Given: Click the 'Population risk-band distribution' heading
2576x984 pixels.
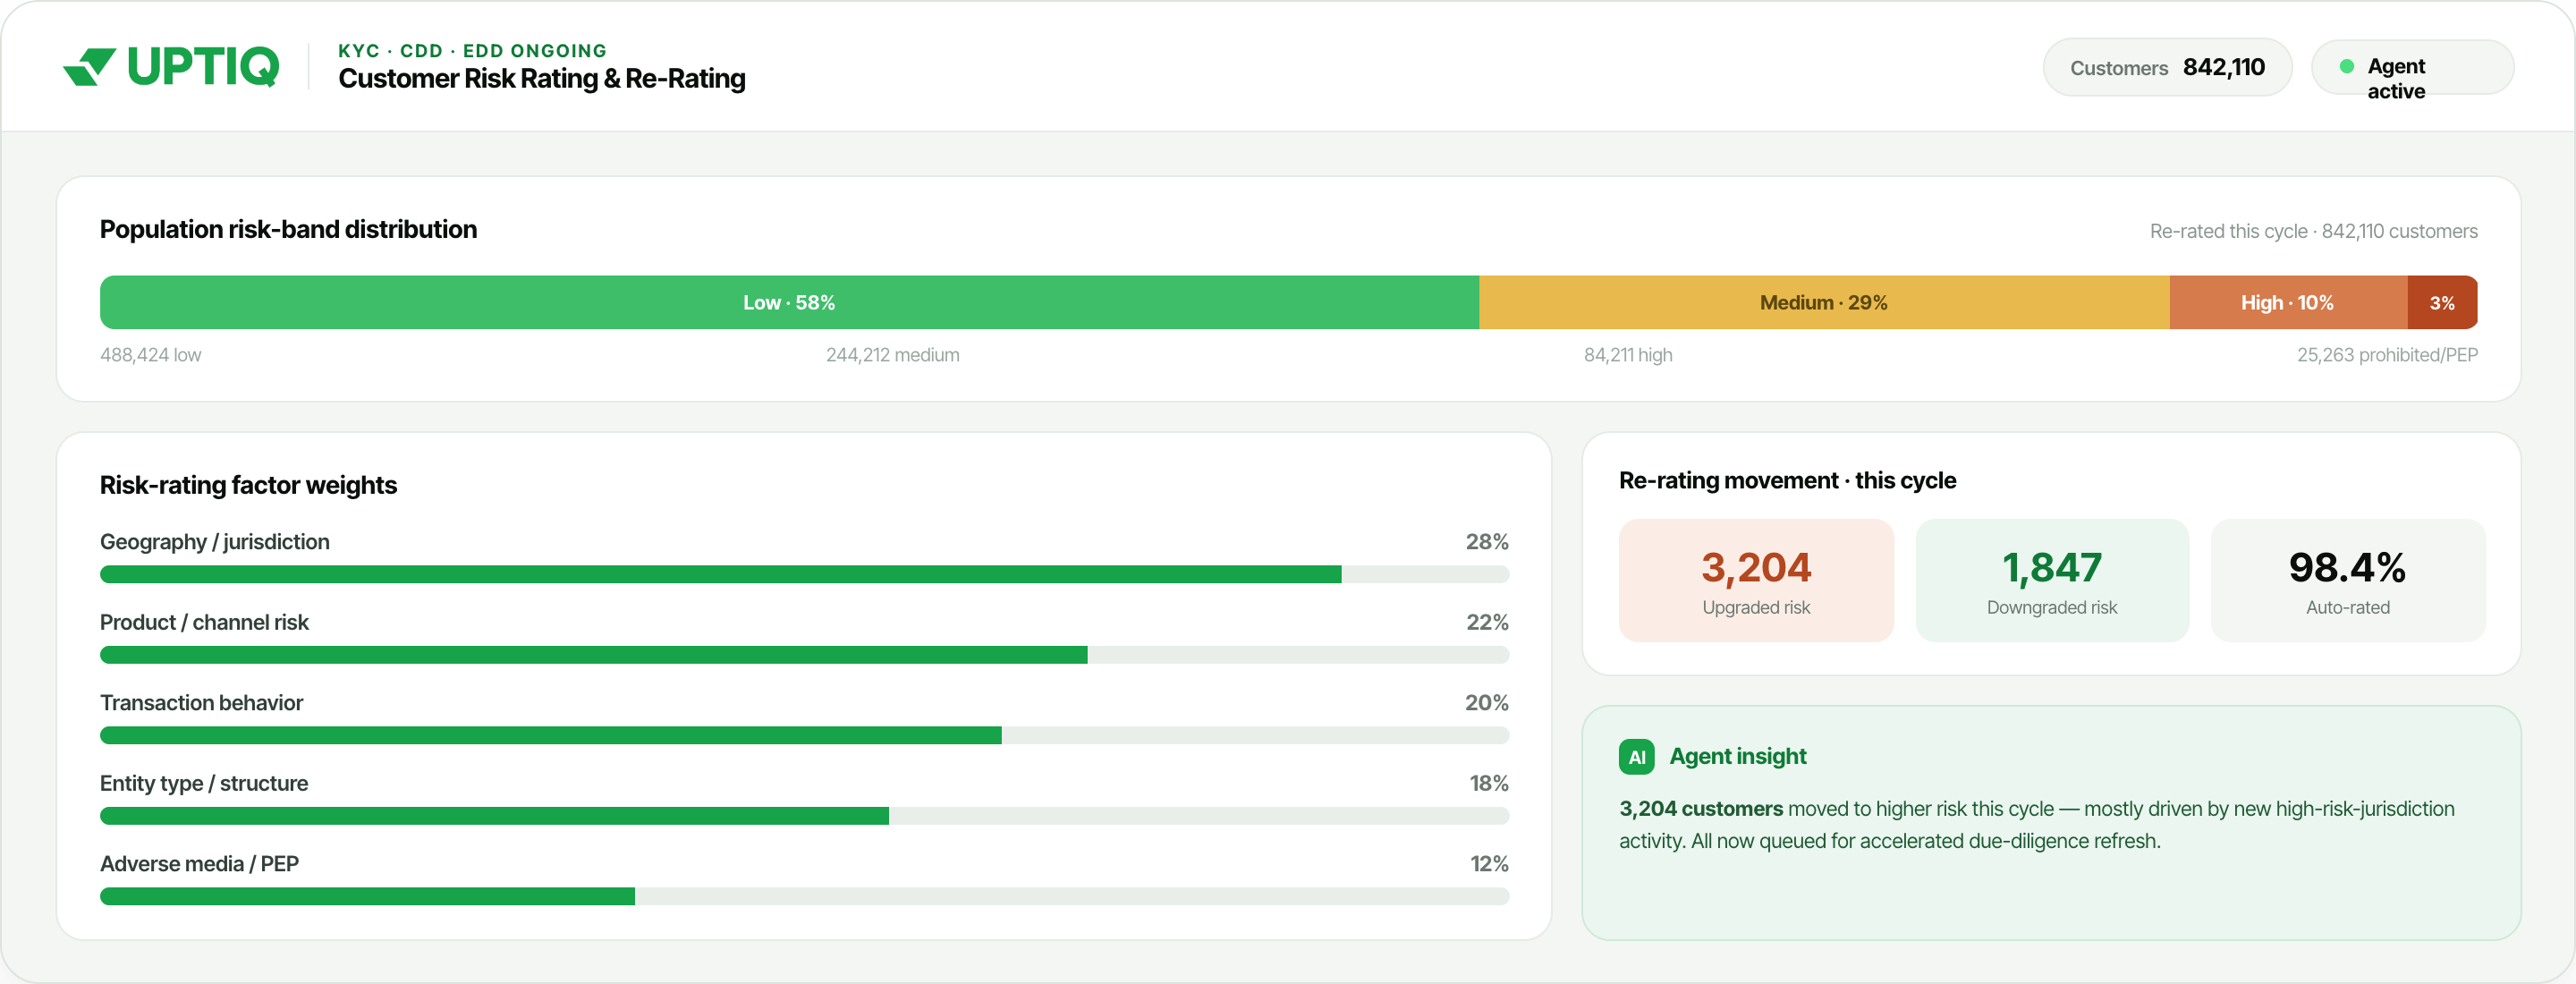Looking at the screenshot, I should pos(288,230).
